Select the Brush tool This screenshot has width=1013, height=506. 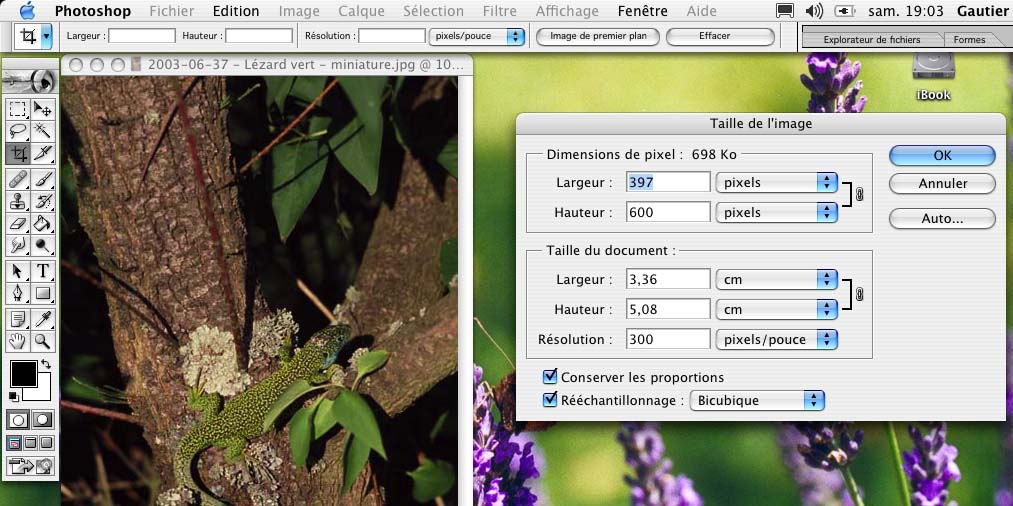(x=43, y=179)
